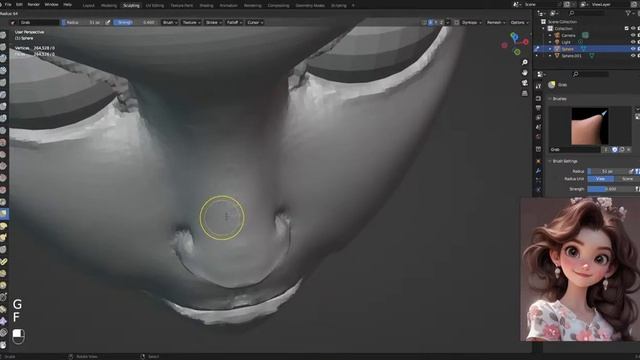Open the Texture dropdown in header
The width and height of the screenshot is (640, 360).
pyautogui.click(x=191, y=22)
